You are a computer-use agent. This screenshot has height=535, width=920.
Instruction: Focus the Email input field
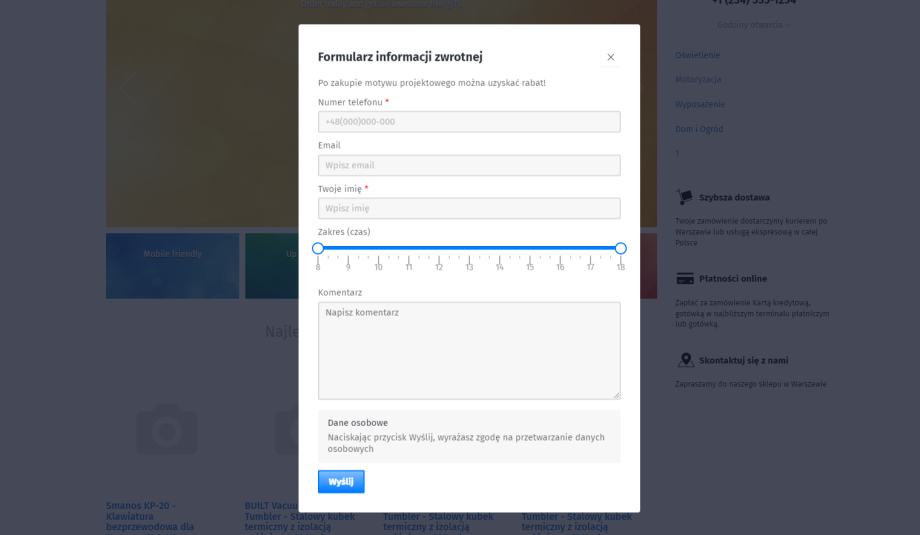(x=469, y=165)
